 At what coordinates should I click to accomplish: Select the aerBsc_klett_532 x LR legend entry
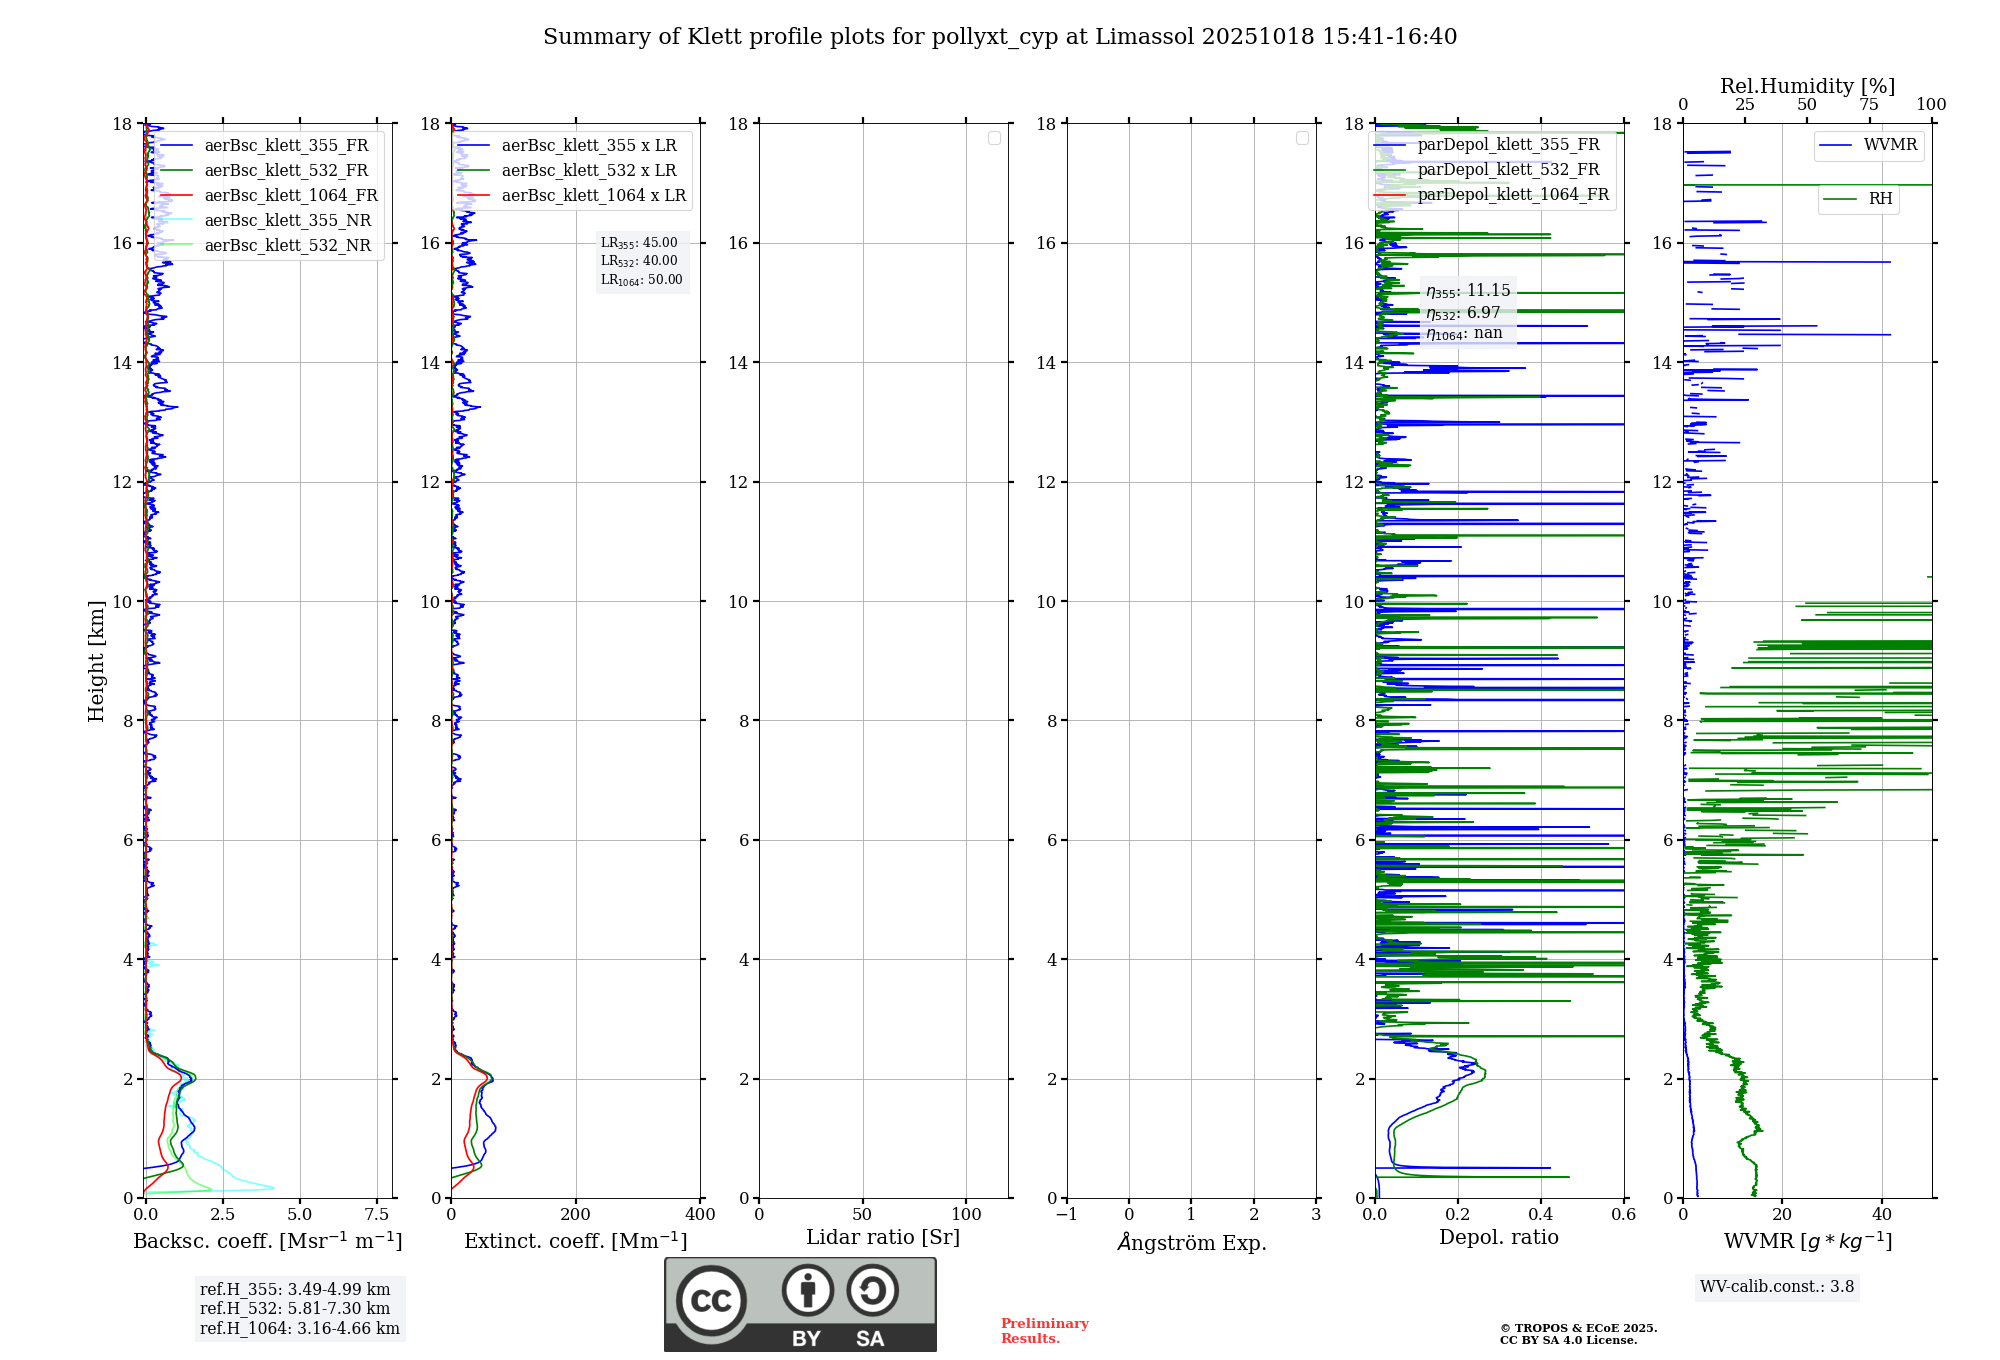(x=588, y=171)
